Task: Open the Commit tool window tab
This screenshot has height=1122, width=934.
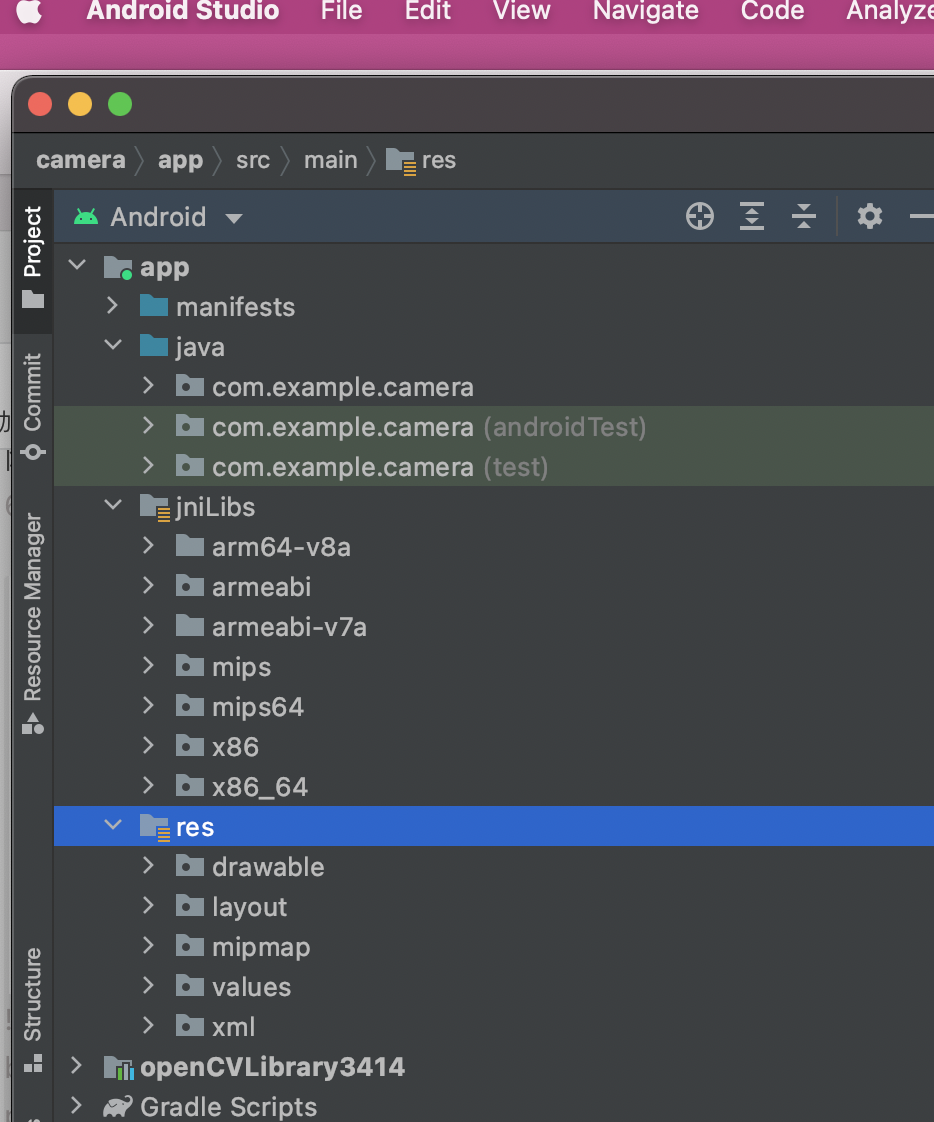Action: coord(33,406)
